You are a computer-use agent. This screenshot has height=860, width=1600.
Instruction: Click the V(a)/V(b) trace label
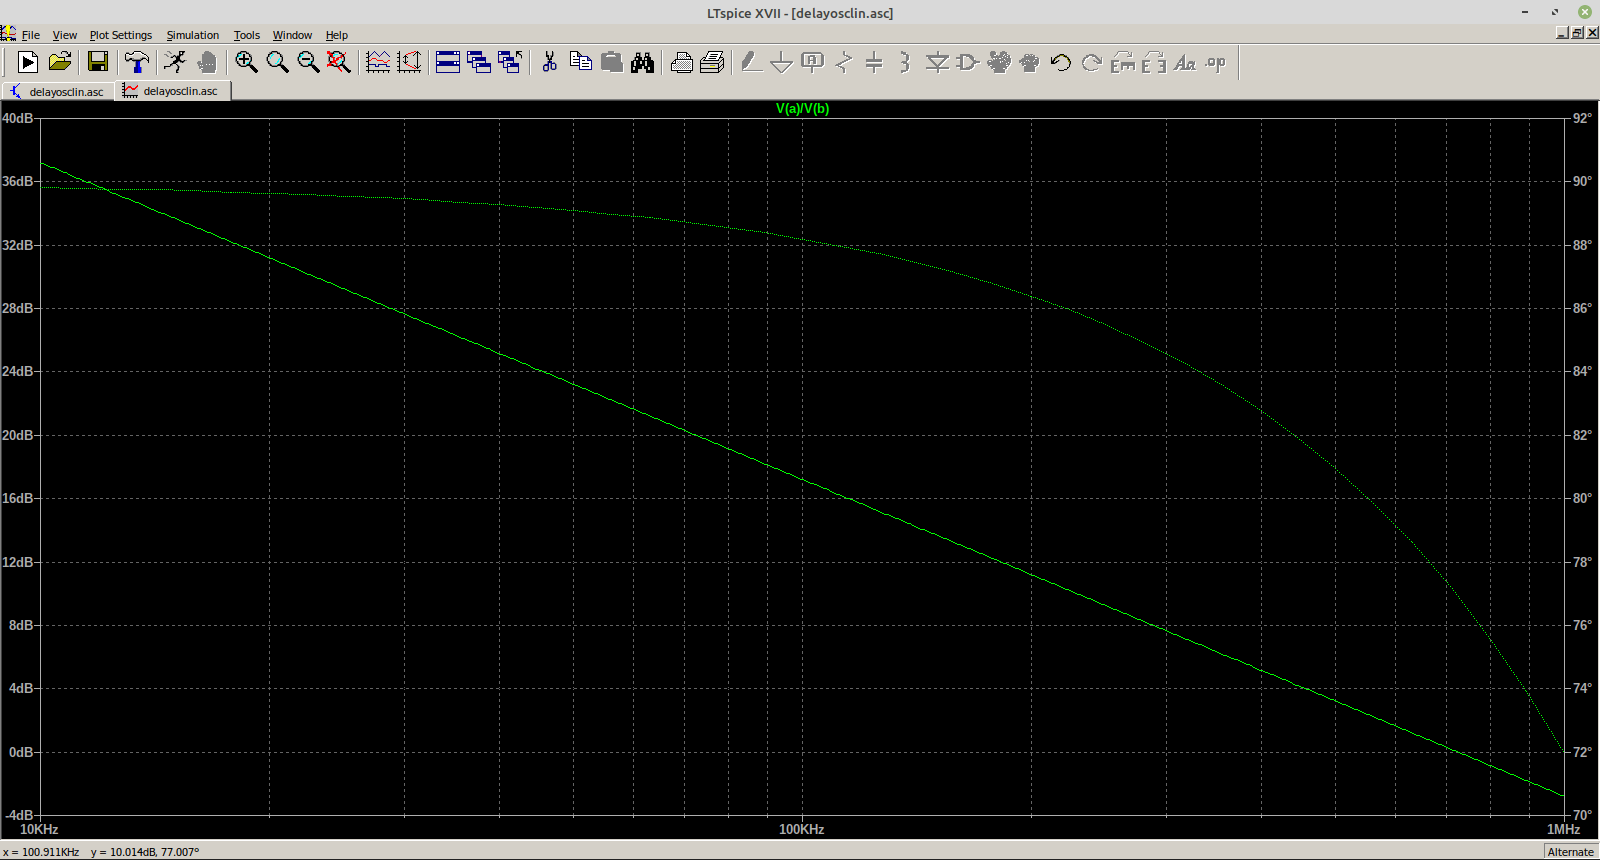tap(803, 108)
